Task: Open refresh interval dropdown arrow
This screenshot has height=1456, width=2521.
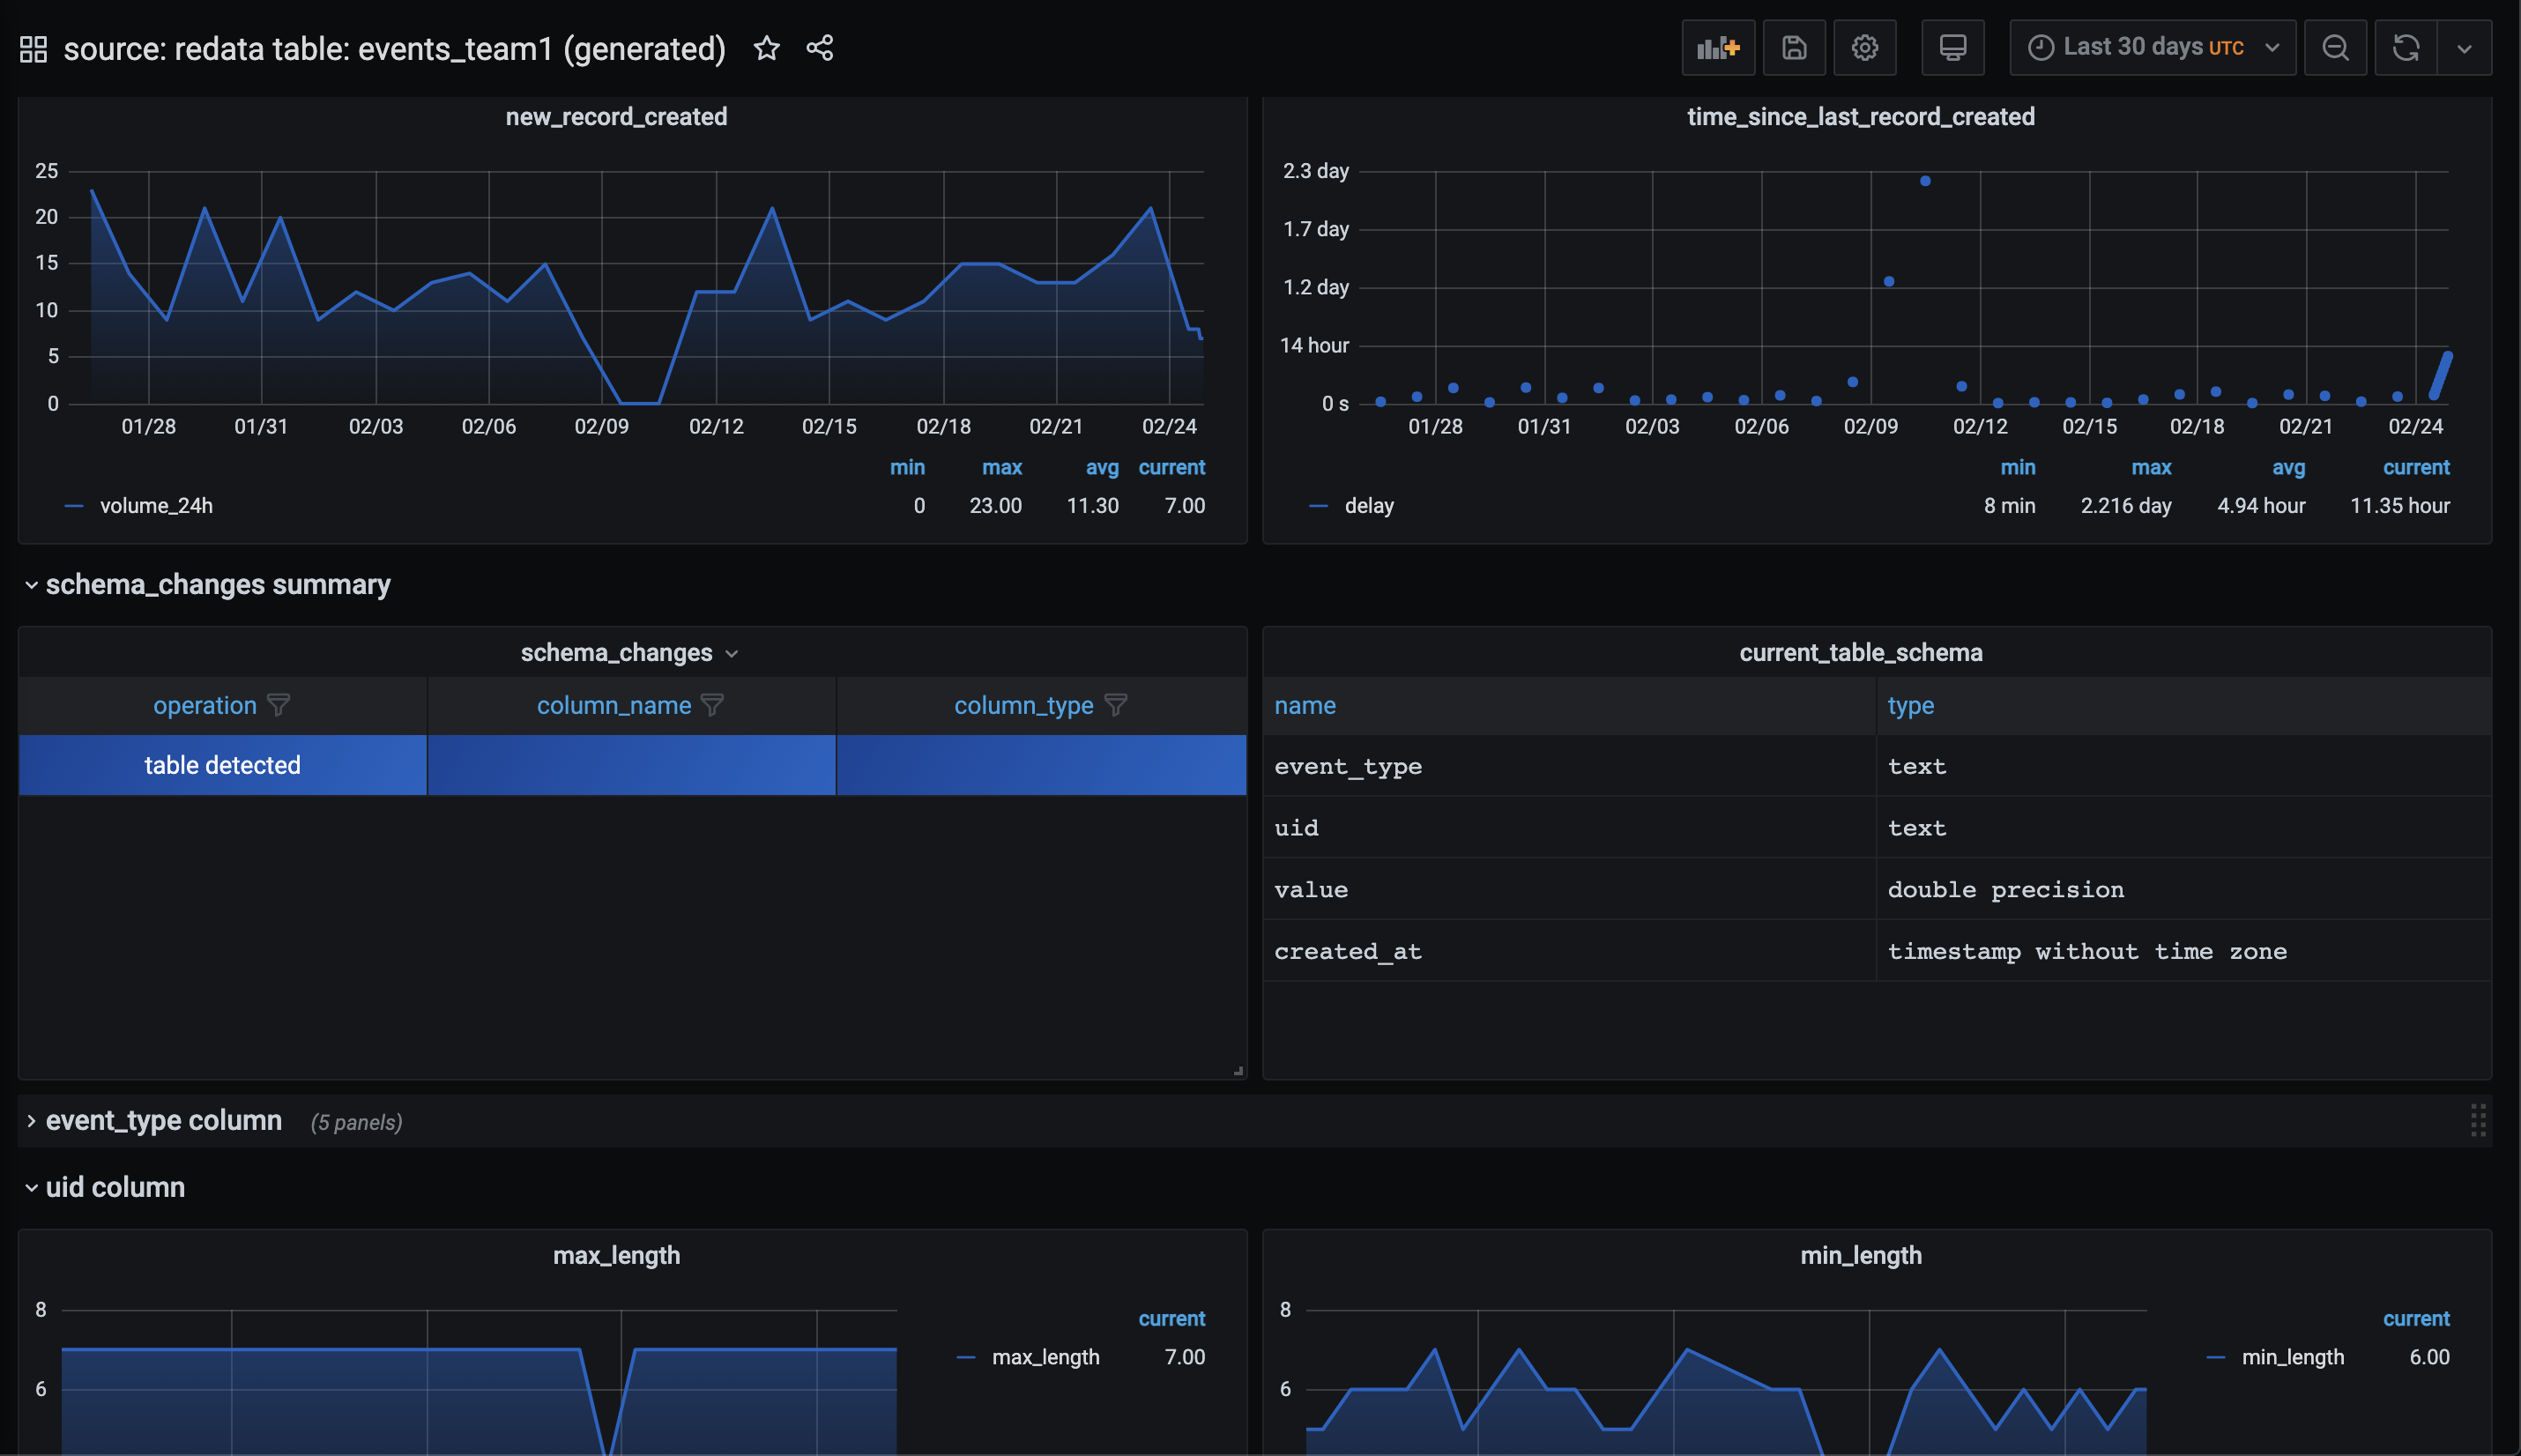Action: click(x=2464, y=48)
